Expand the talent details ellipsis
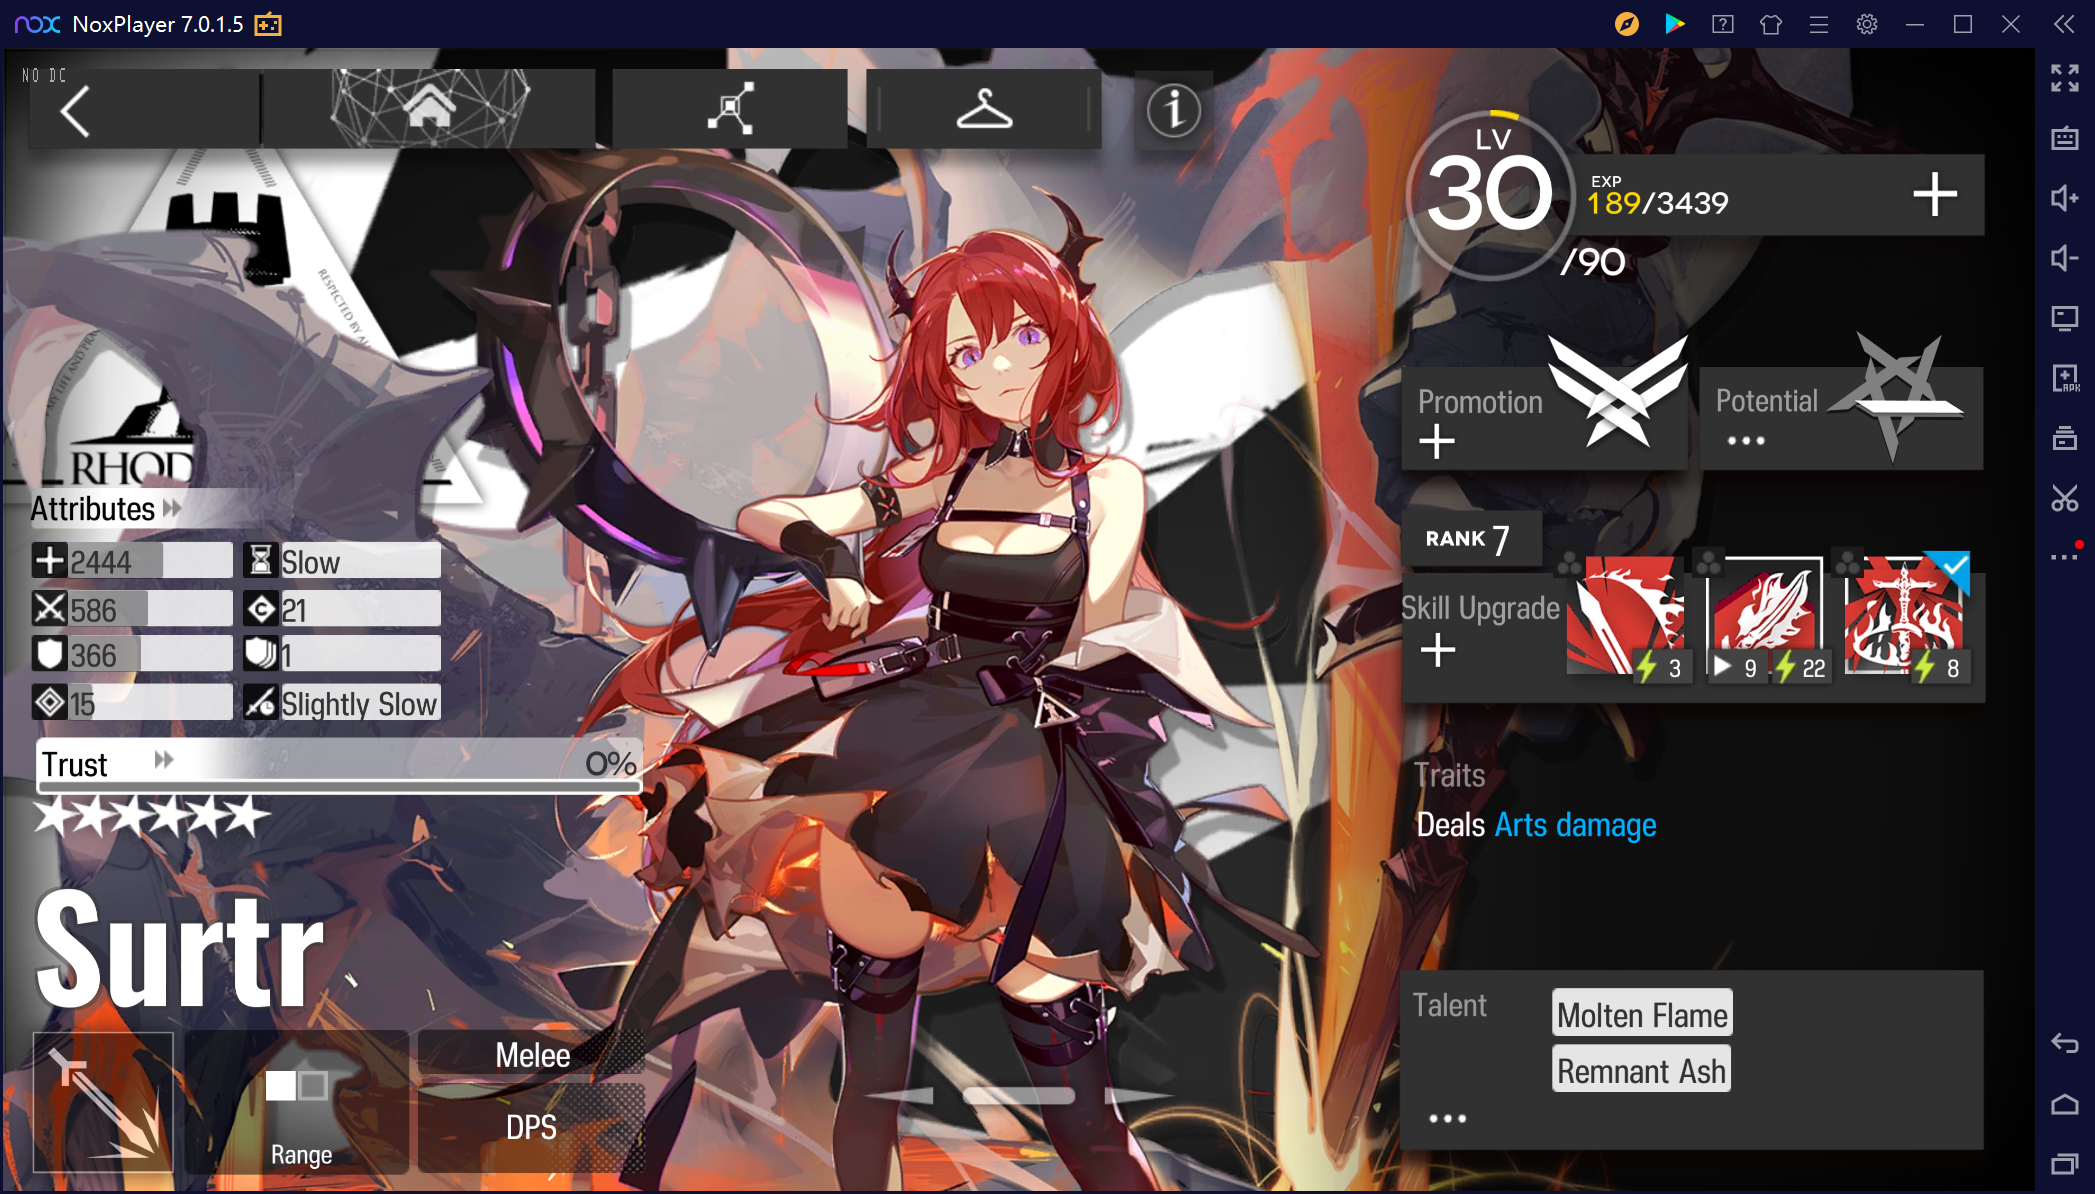 1447,1118
